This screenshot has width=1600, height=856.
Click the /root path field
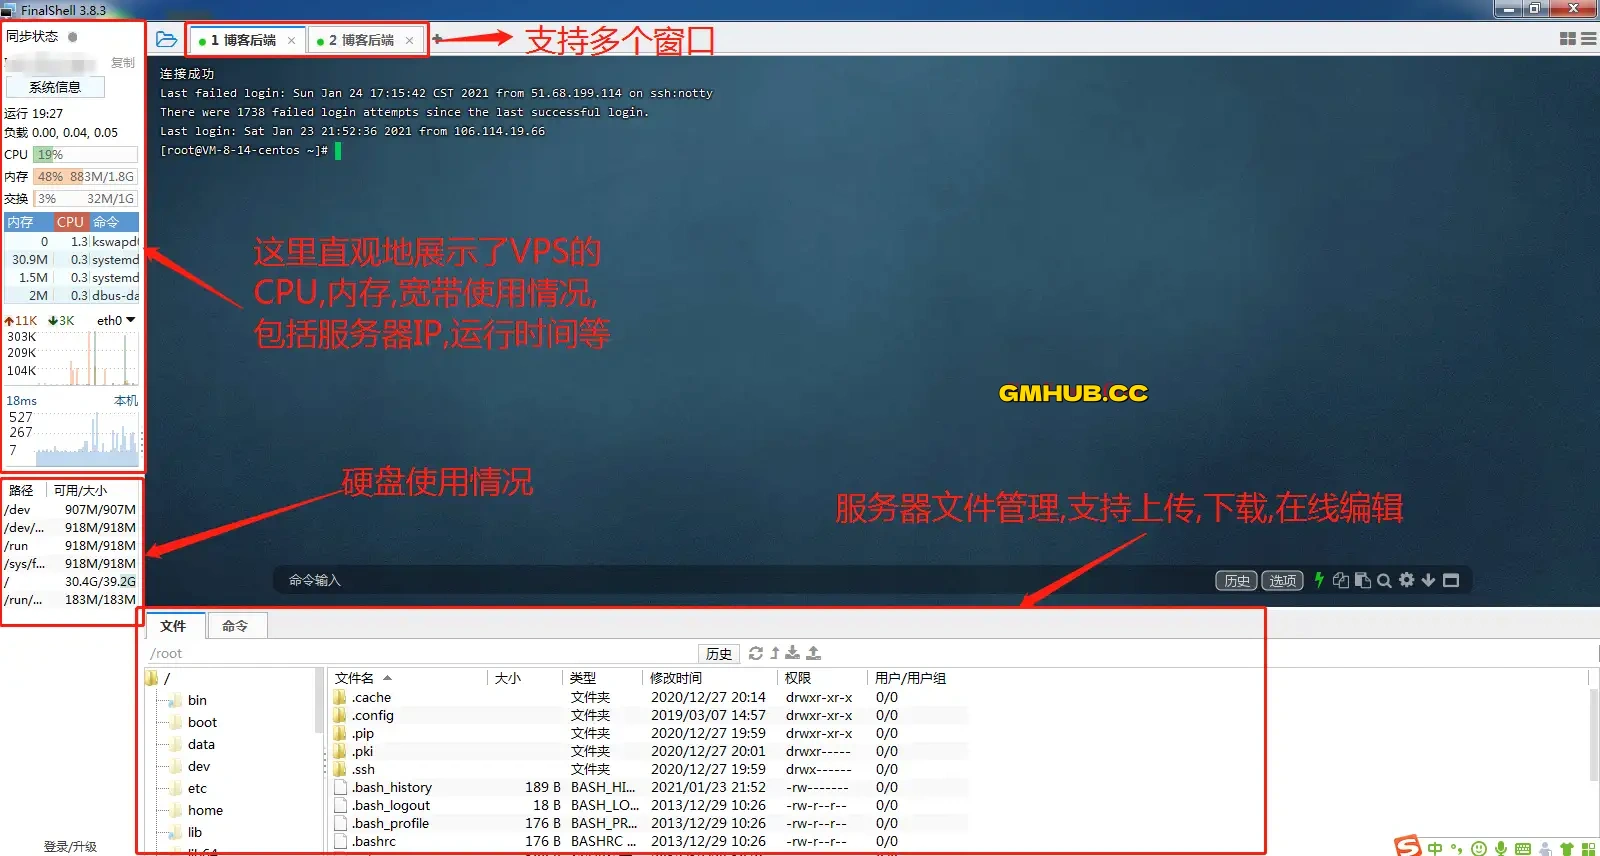coord(420,654)
